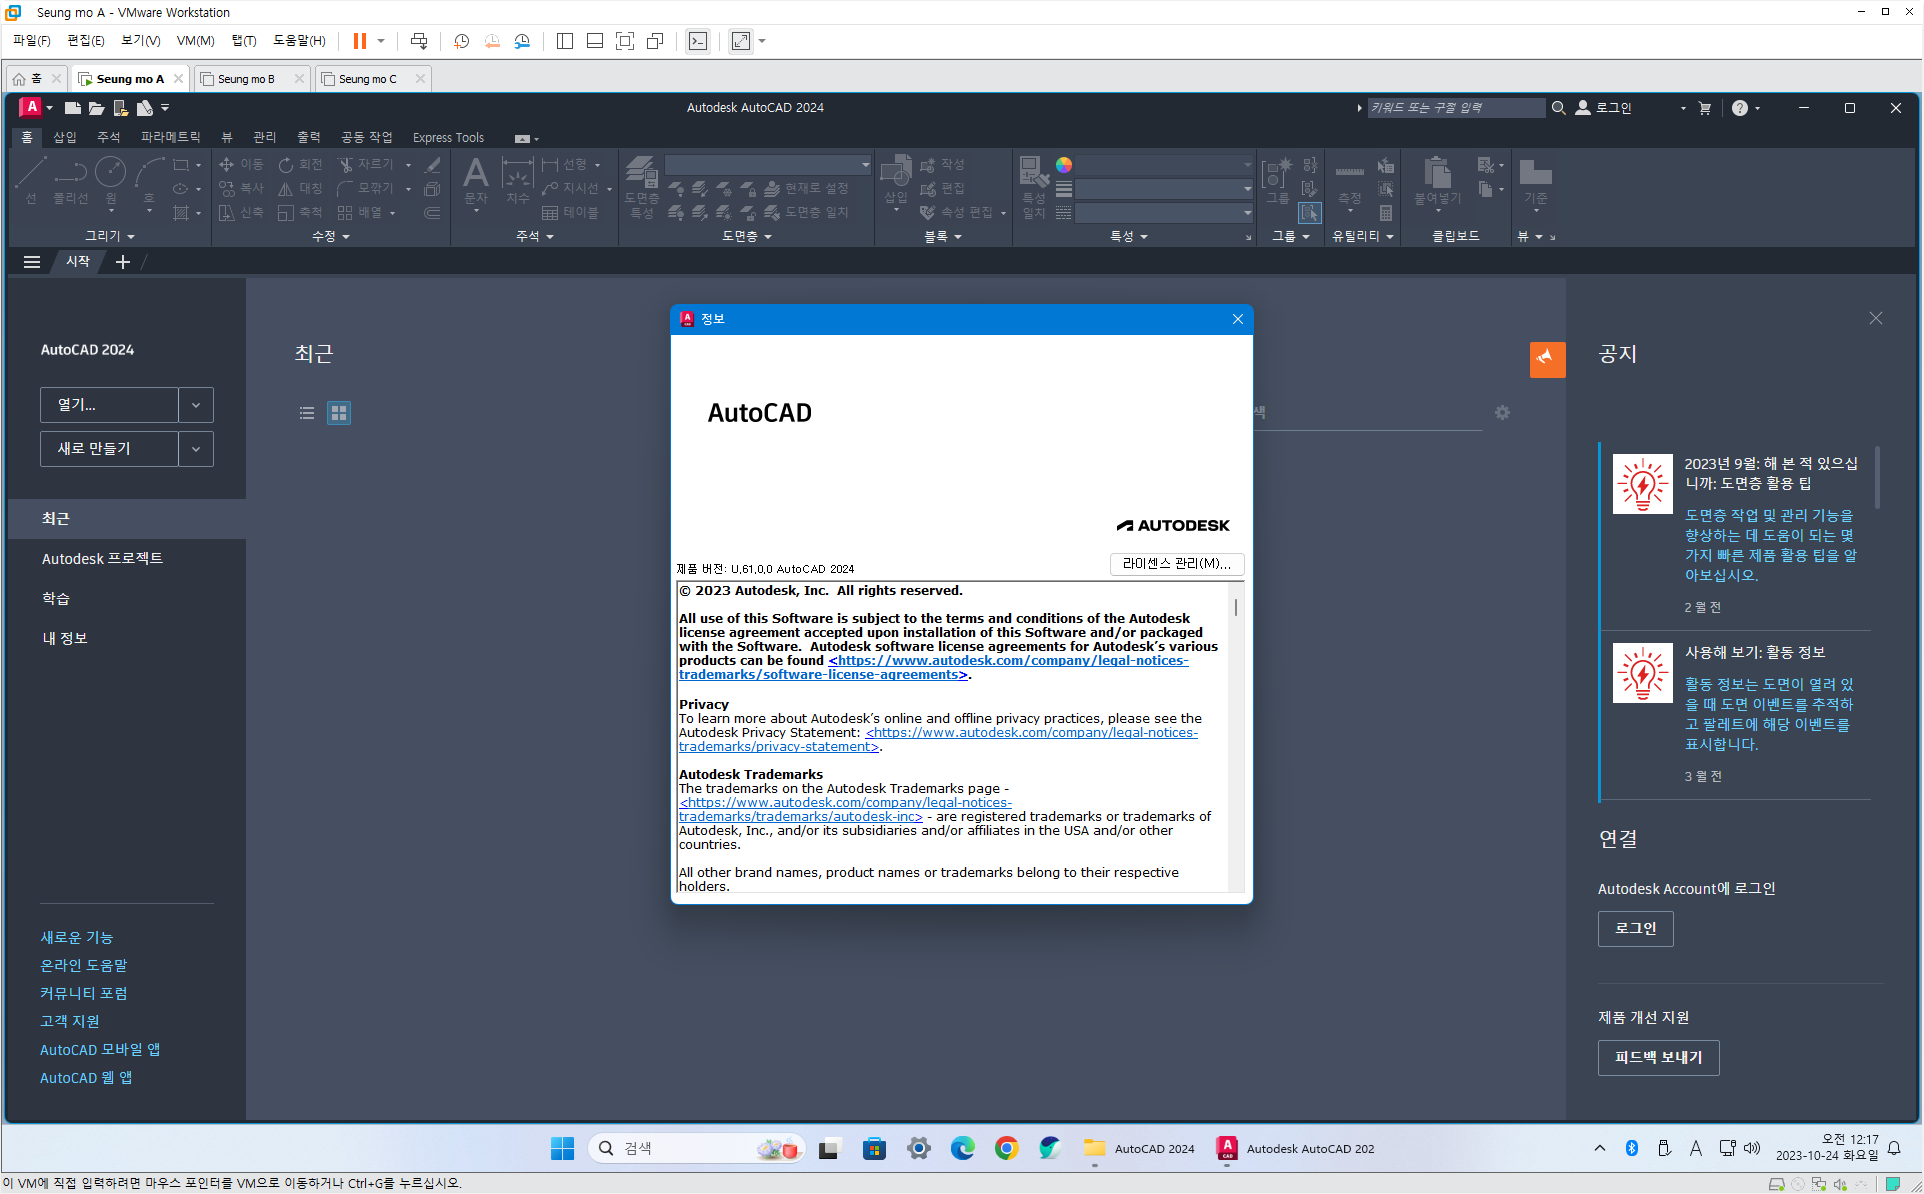
Task: Click the orange announcements megaphone icon
Action: [x=1546, y=358]
